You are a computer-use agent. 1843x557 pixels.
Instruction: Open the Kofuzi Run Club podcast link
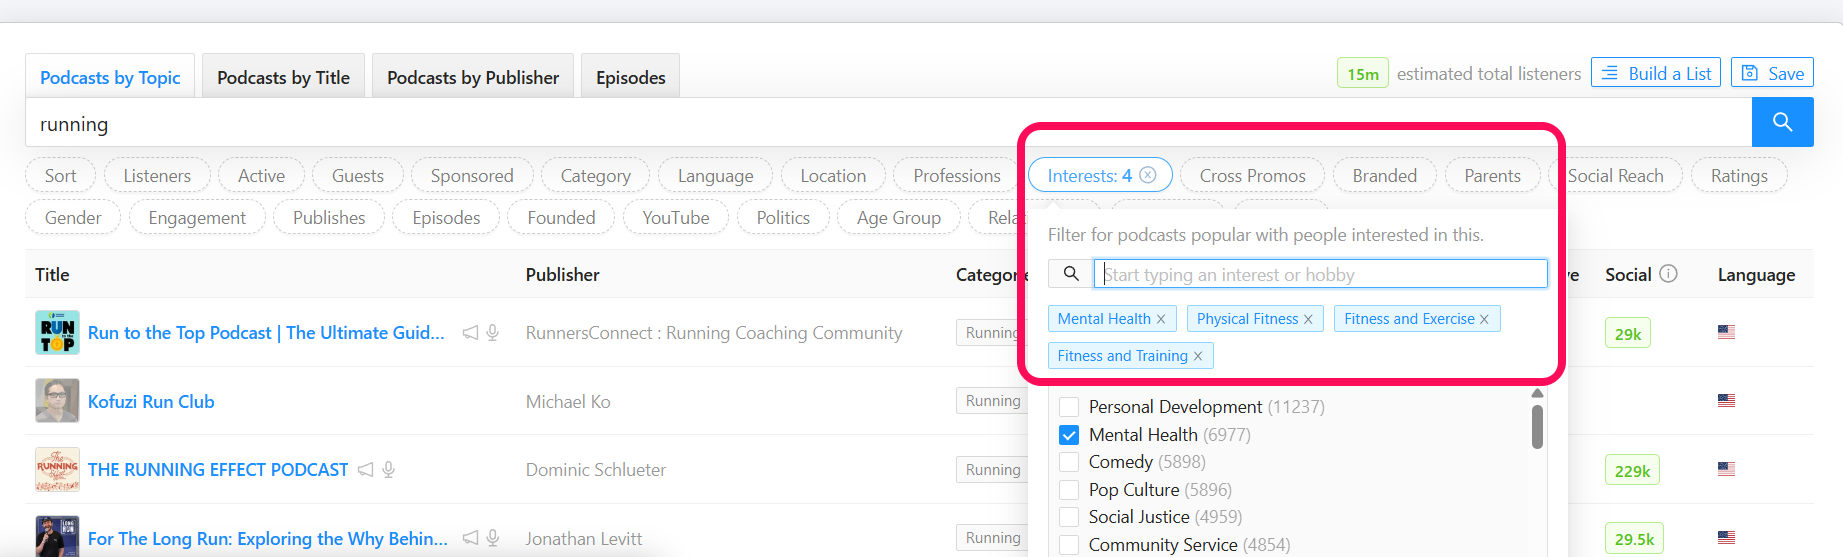pyautogui.click(x=151, y=402)
